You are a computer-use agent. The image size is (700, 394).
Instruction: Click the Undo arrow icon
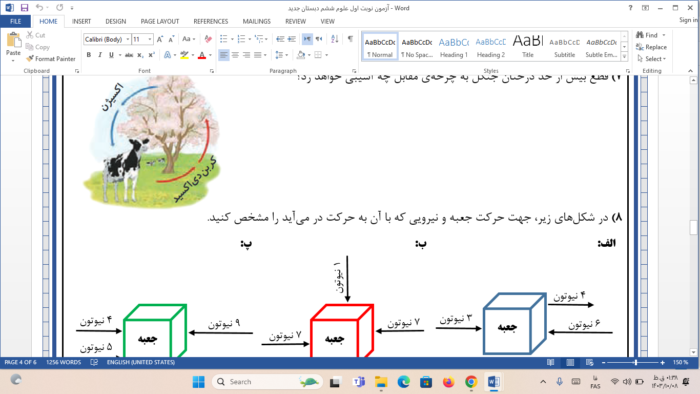click(39, 8)
